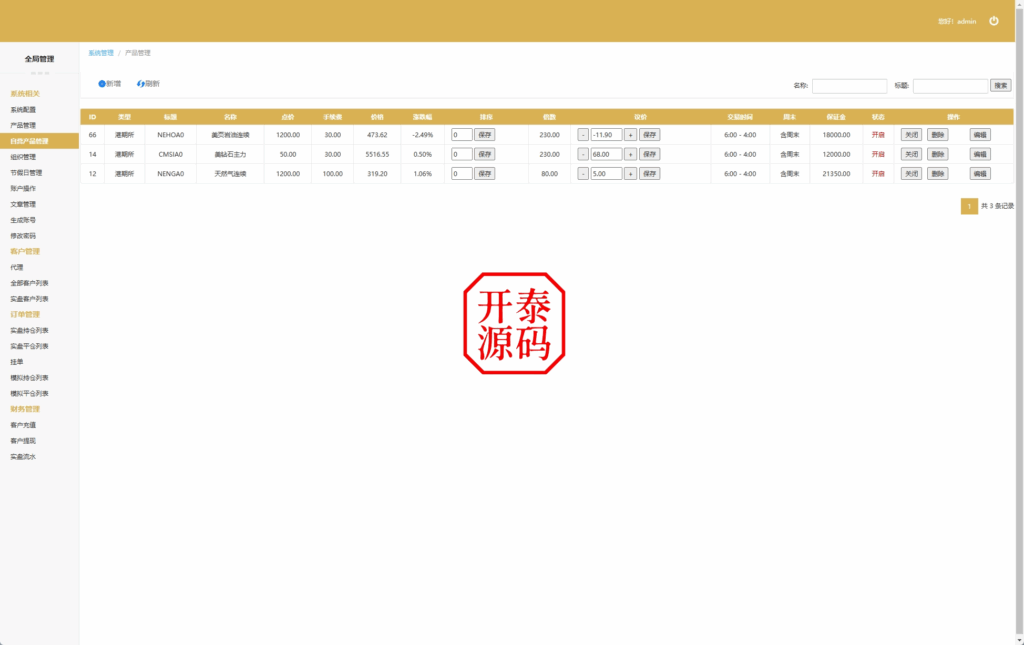Open 产品管理 in the sidebar
The width and height of the screenshot is (1024, 645).
(23, 125)
